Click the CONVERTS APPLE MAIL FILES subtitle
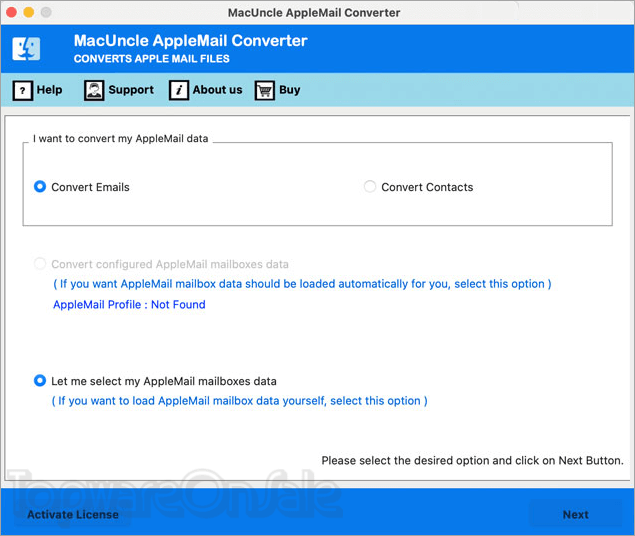 (x=151, y=59)
